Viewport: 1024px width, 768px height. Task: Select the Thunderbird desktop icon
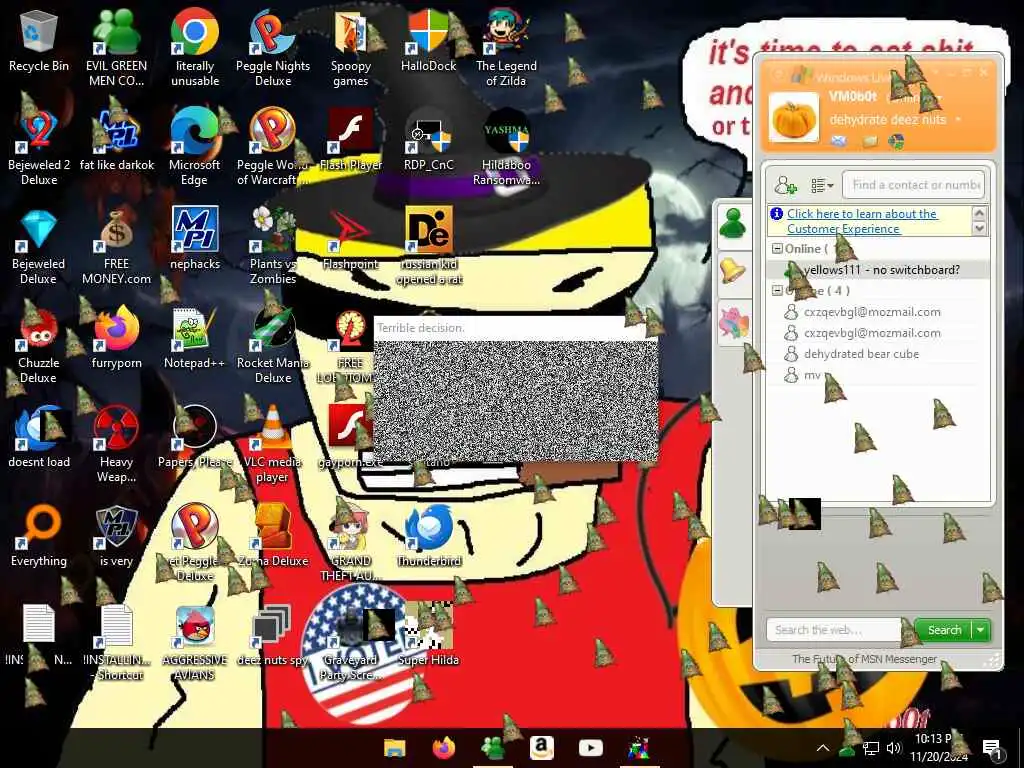(x=429, y=537)
